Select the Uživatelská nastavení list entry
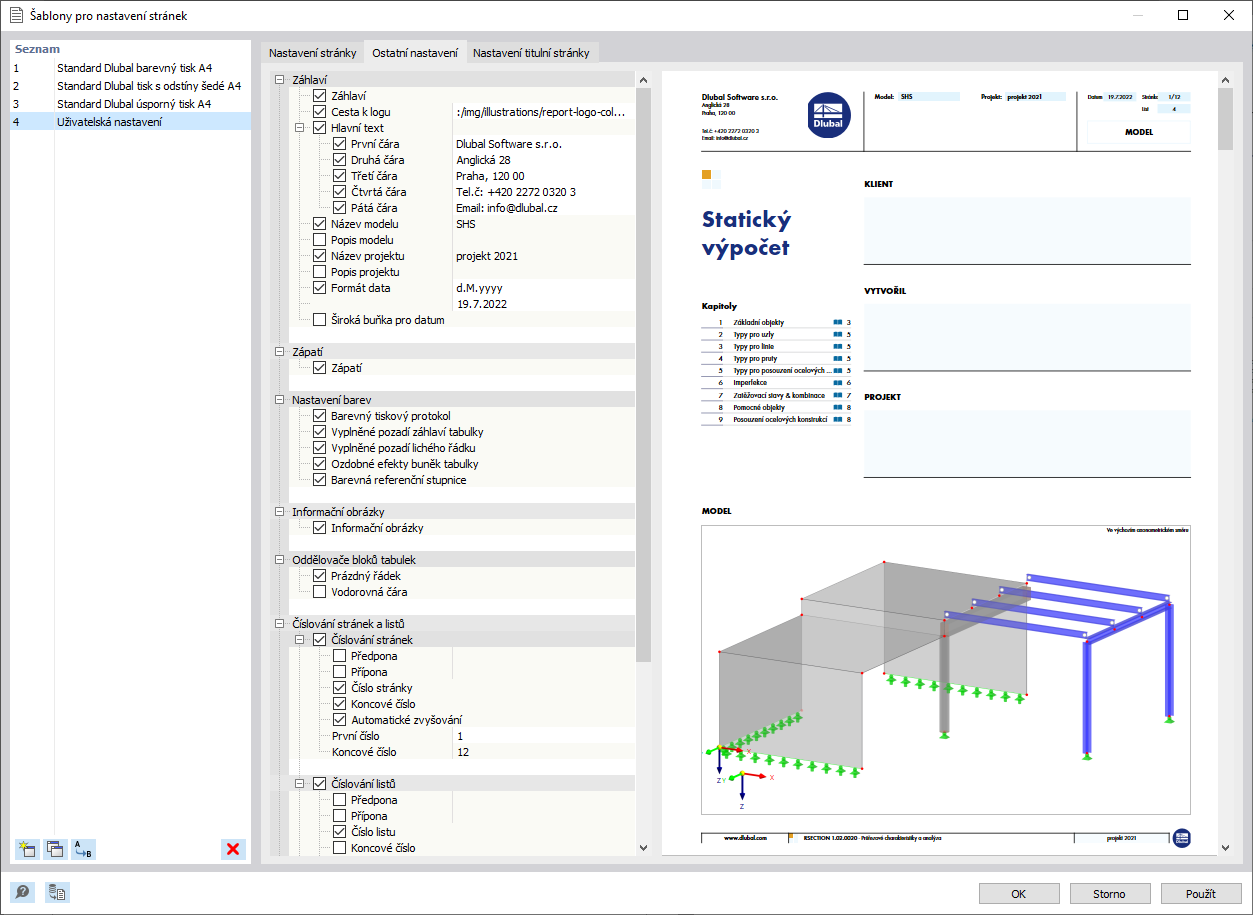Image resolution: width=1253 pixels, height=915 pixels. pyautogui.click(x=130, y=122)
